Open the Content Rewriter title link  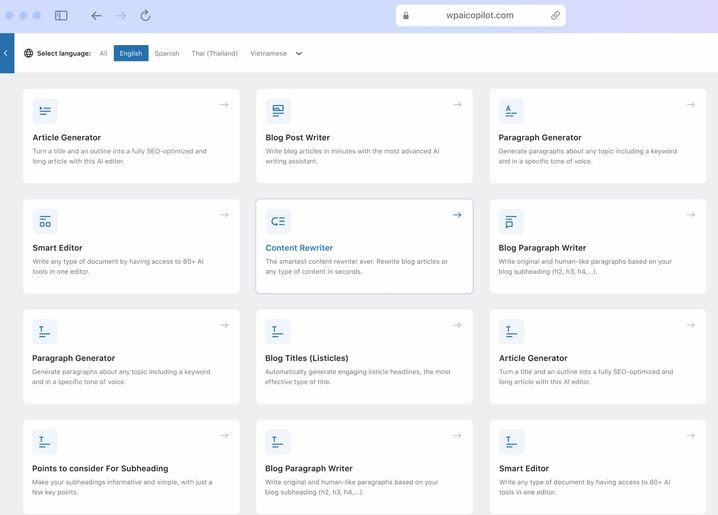(299, 248)
